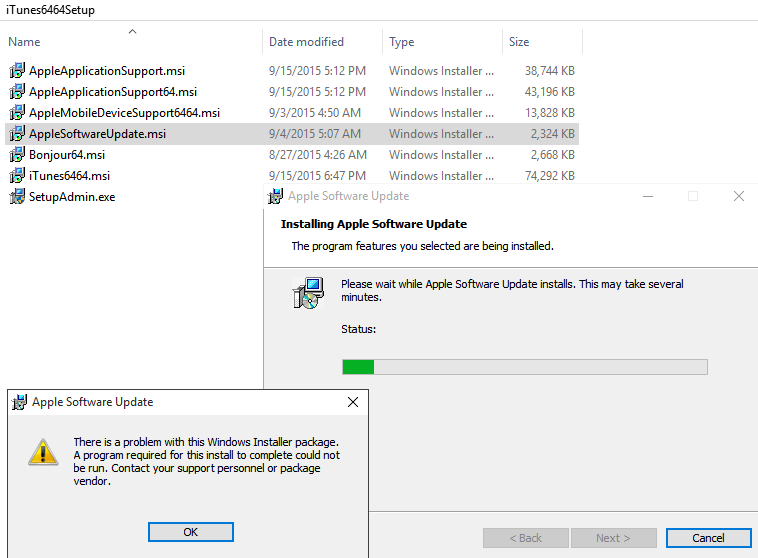Image resolution: width=758 pixels, height=558 pixels.
Task: Click the Status label in the installer
Action: point(358,329)
